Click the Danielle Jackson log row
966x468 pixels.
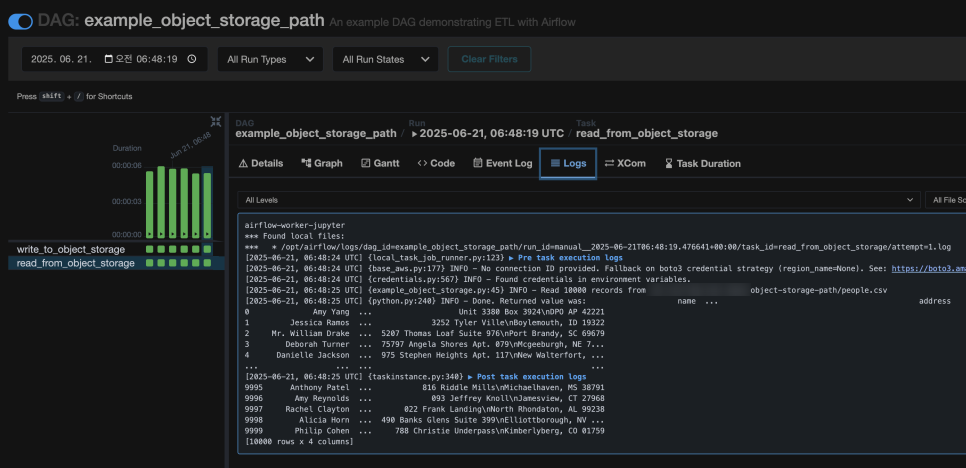[x=424, y=355]
